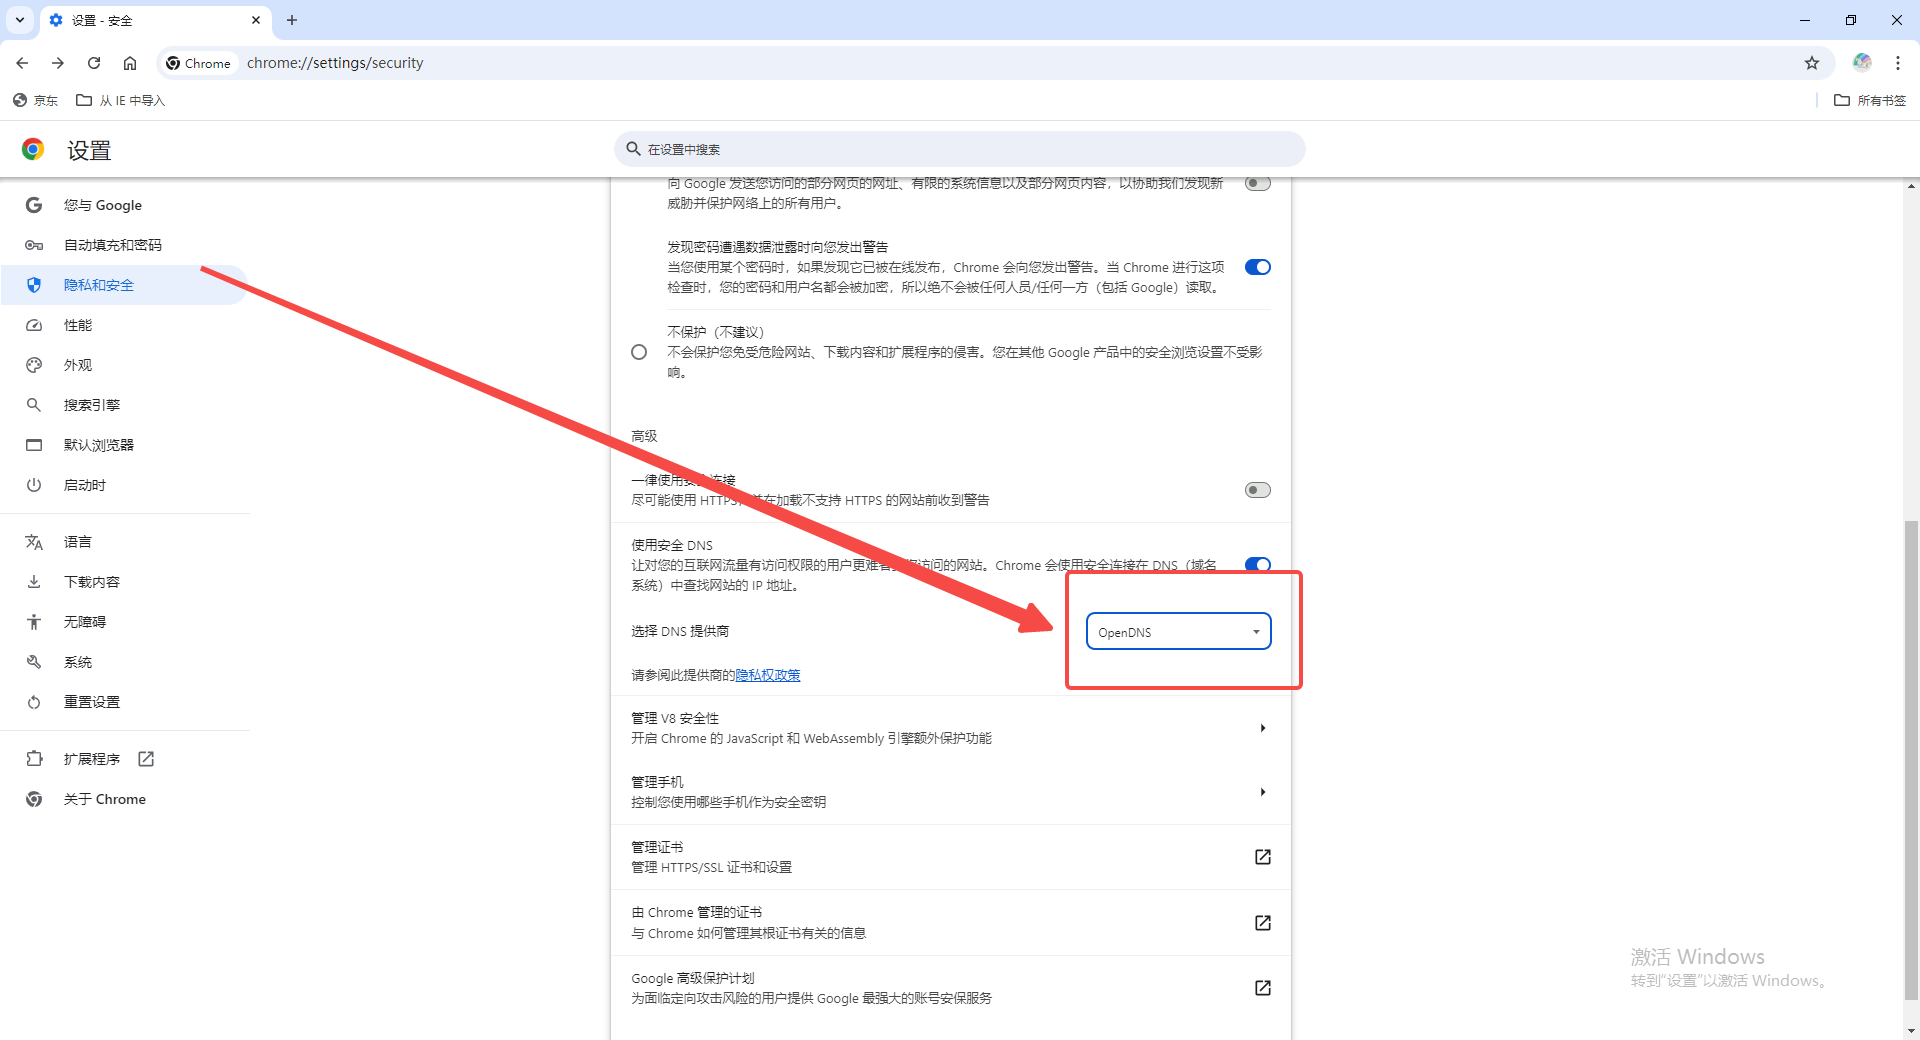Open the Chrome profile avatar
The image size is (1920, 1040).
pyautogui.click(x=1862, y=62)
